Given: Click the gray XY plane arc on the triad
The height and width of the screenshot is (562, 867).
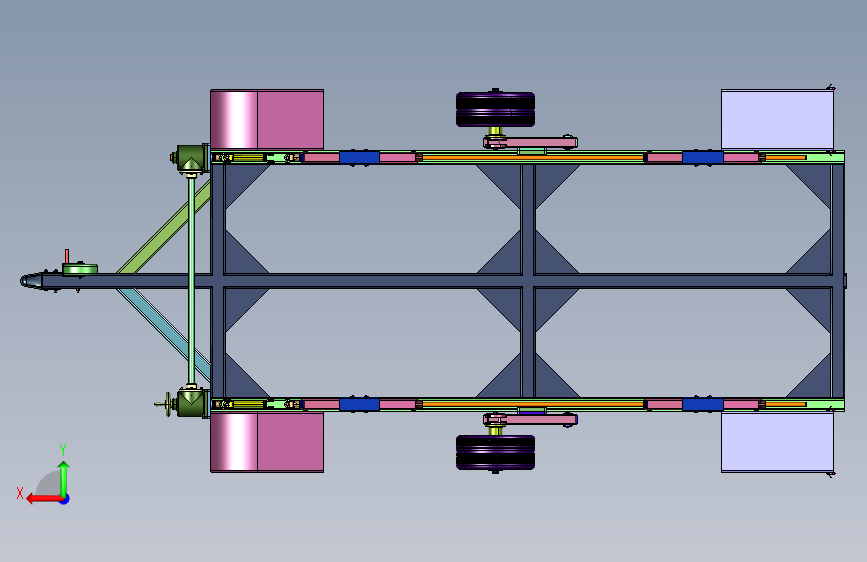Looking at the screenshot, I should pyautogui.click(x=49, y=484).
